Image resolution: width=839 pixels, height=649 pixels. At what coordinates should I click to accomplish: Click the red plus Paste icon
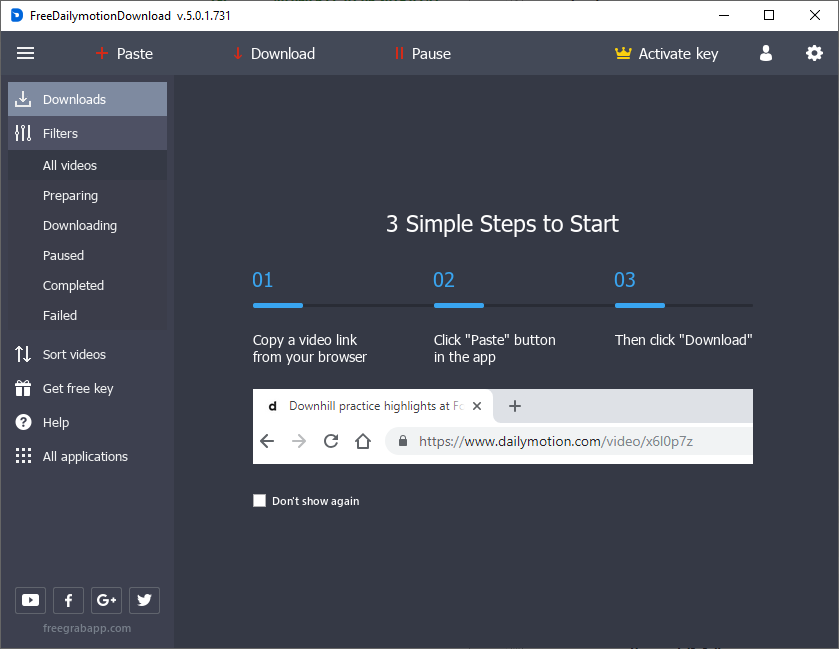[x=102, y=53]
